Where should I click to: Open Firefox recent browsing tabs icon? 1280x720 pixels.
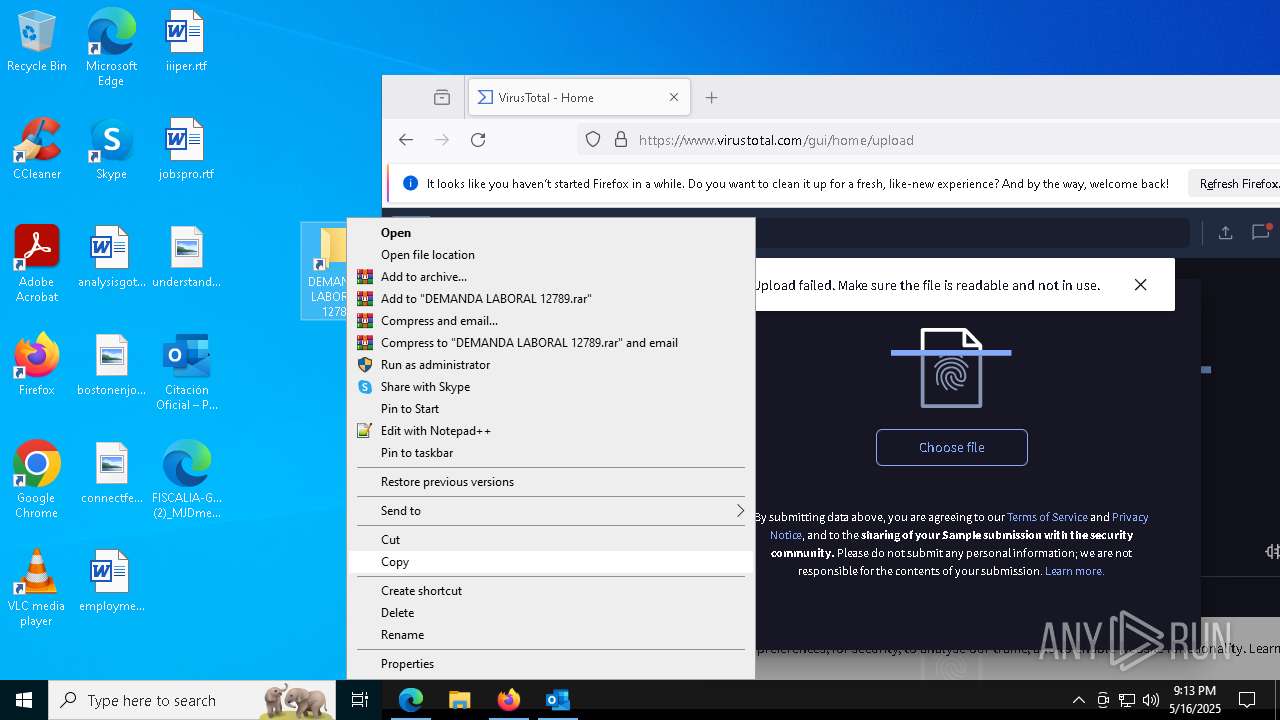click(442, 97)
